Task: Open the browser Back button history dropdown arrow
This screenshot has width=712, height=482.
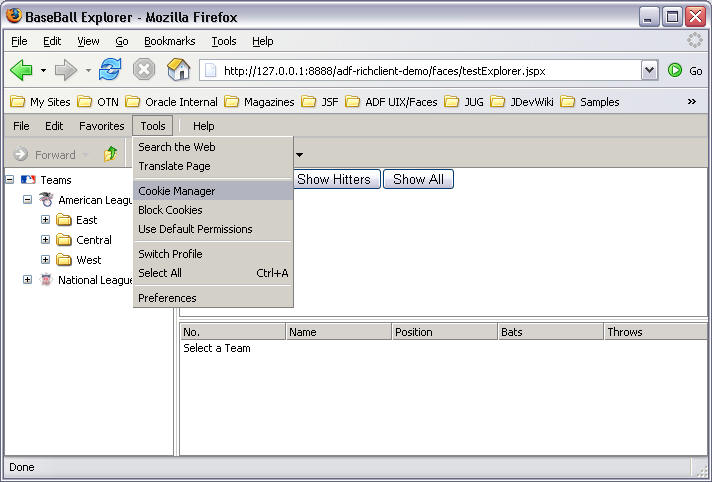Action: [43, 70]
